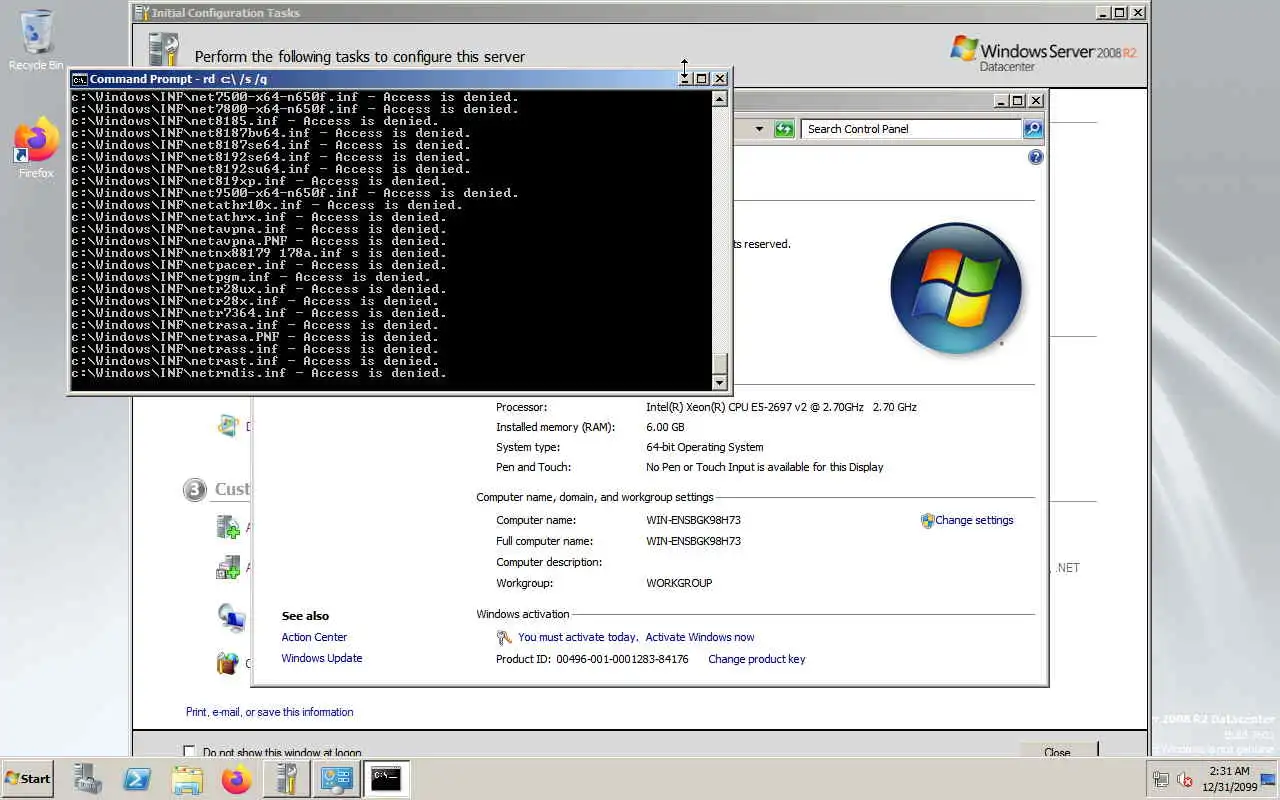Click the Command Prompt scrollbar down arrow
This screenshot has height=800, width=1280.
719,382
